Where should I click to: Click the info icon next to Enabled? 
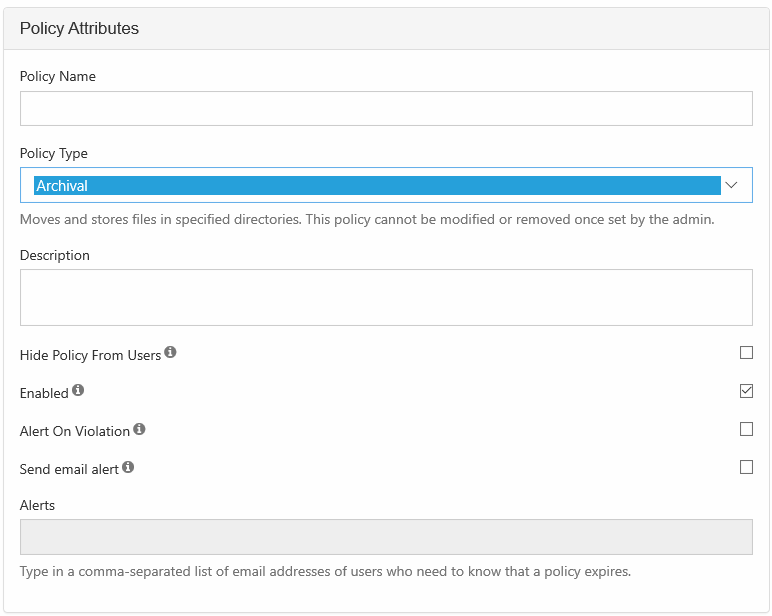(78, 391)
